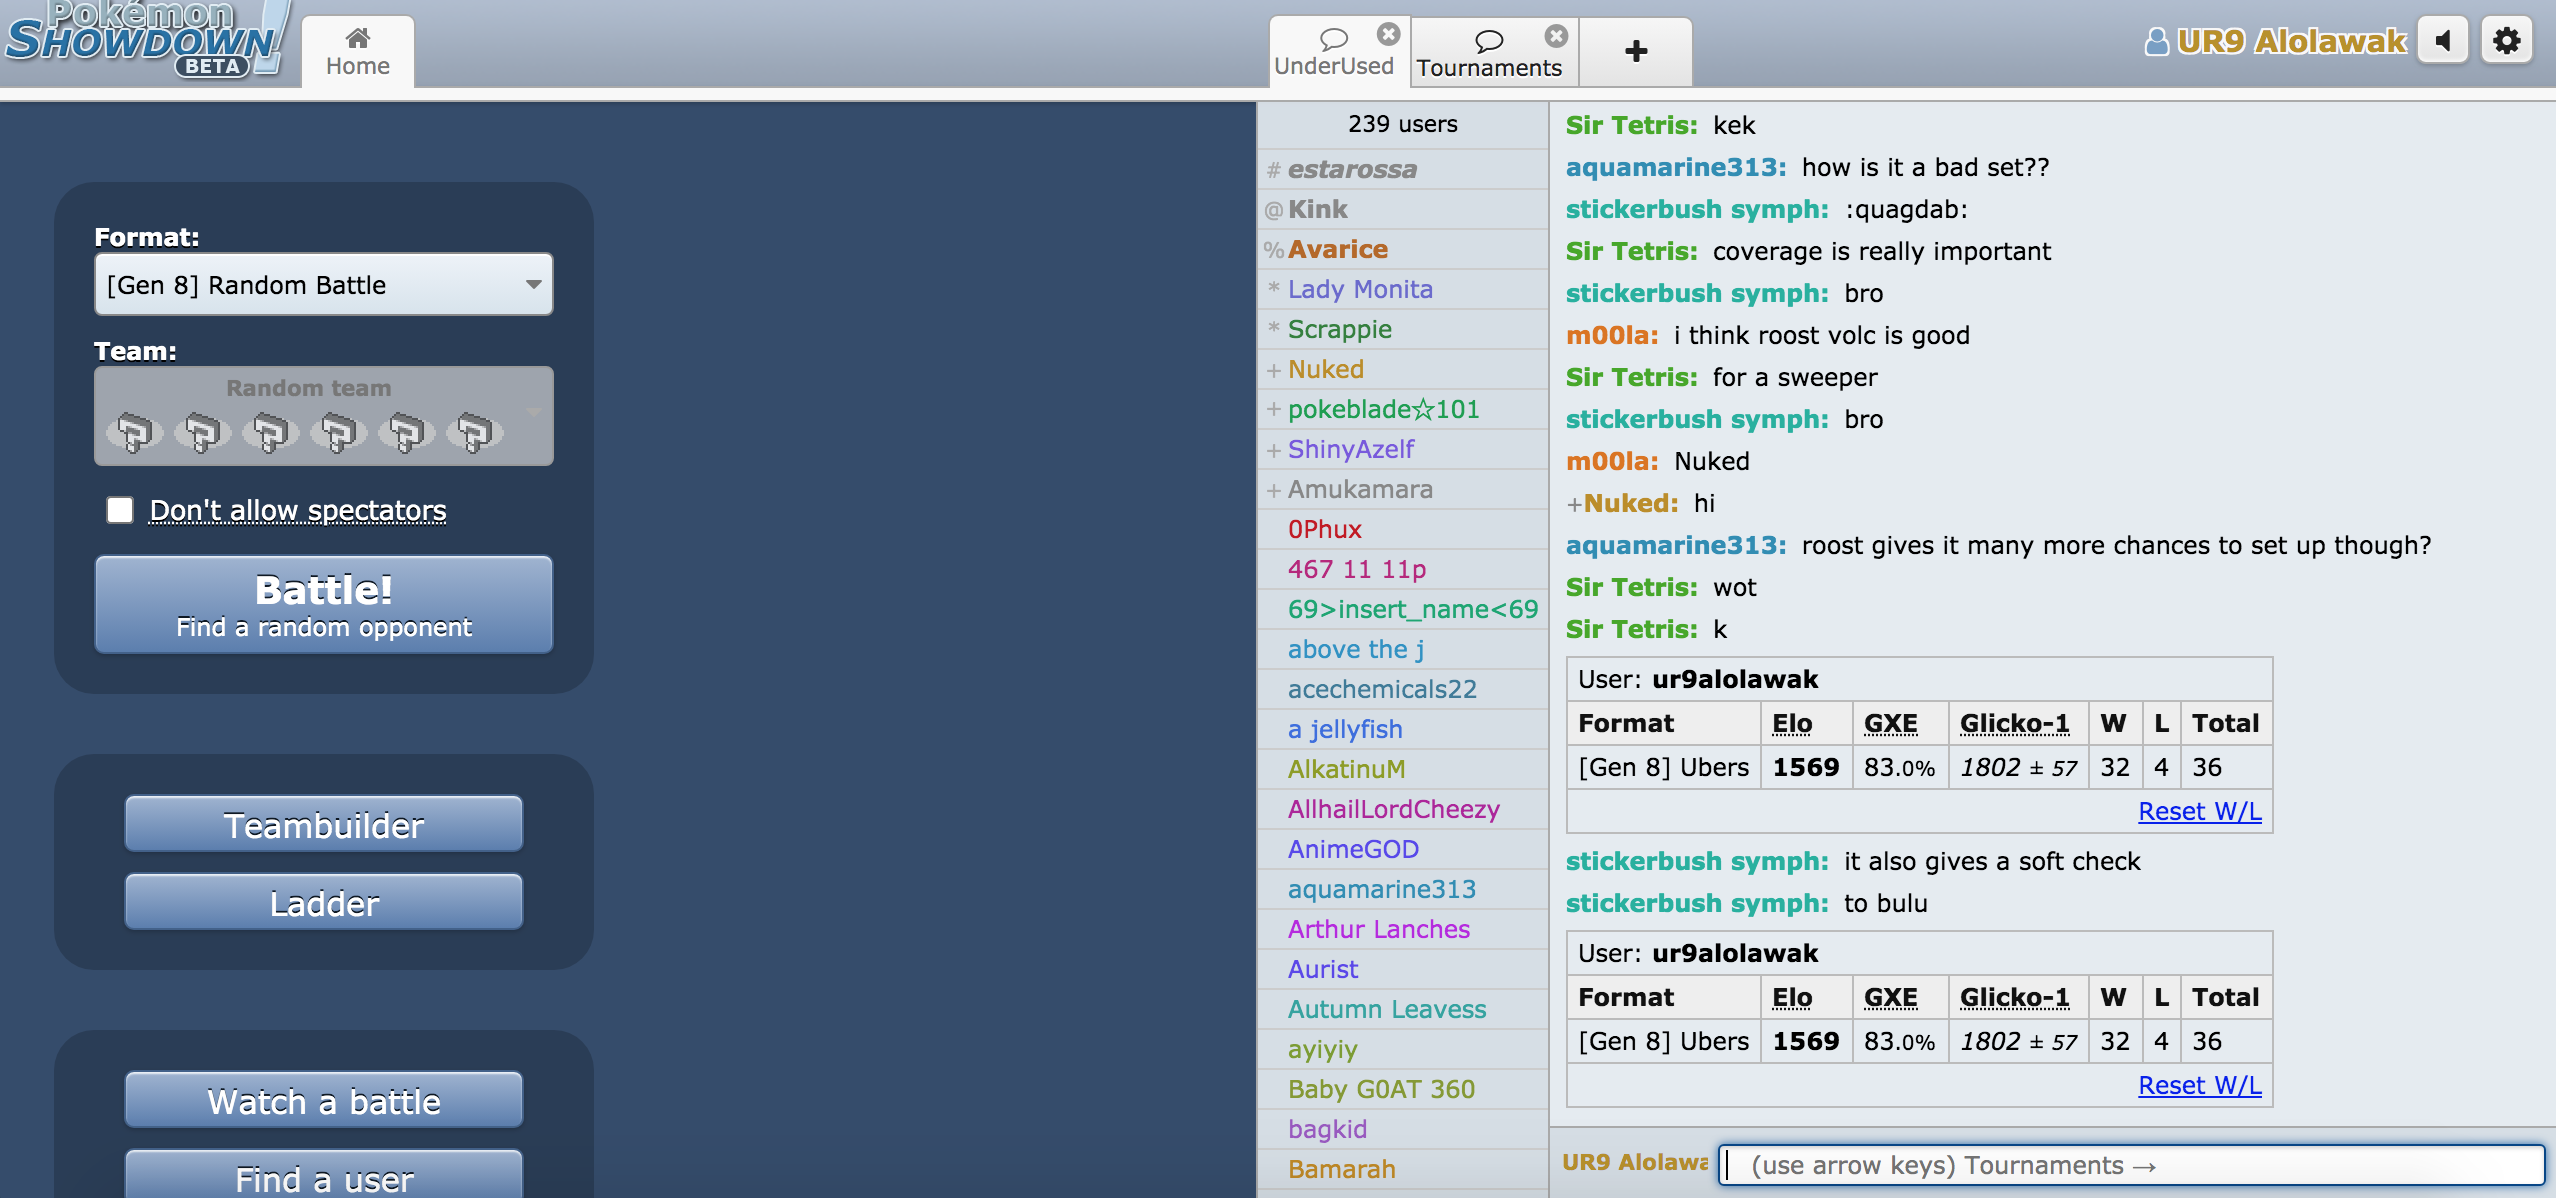Click the Home house icon

pyautogui.click(x=357, y=39)
